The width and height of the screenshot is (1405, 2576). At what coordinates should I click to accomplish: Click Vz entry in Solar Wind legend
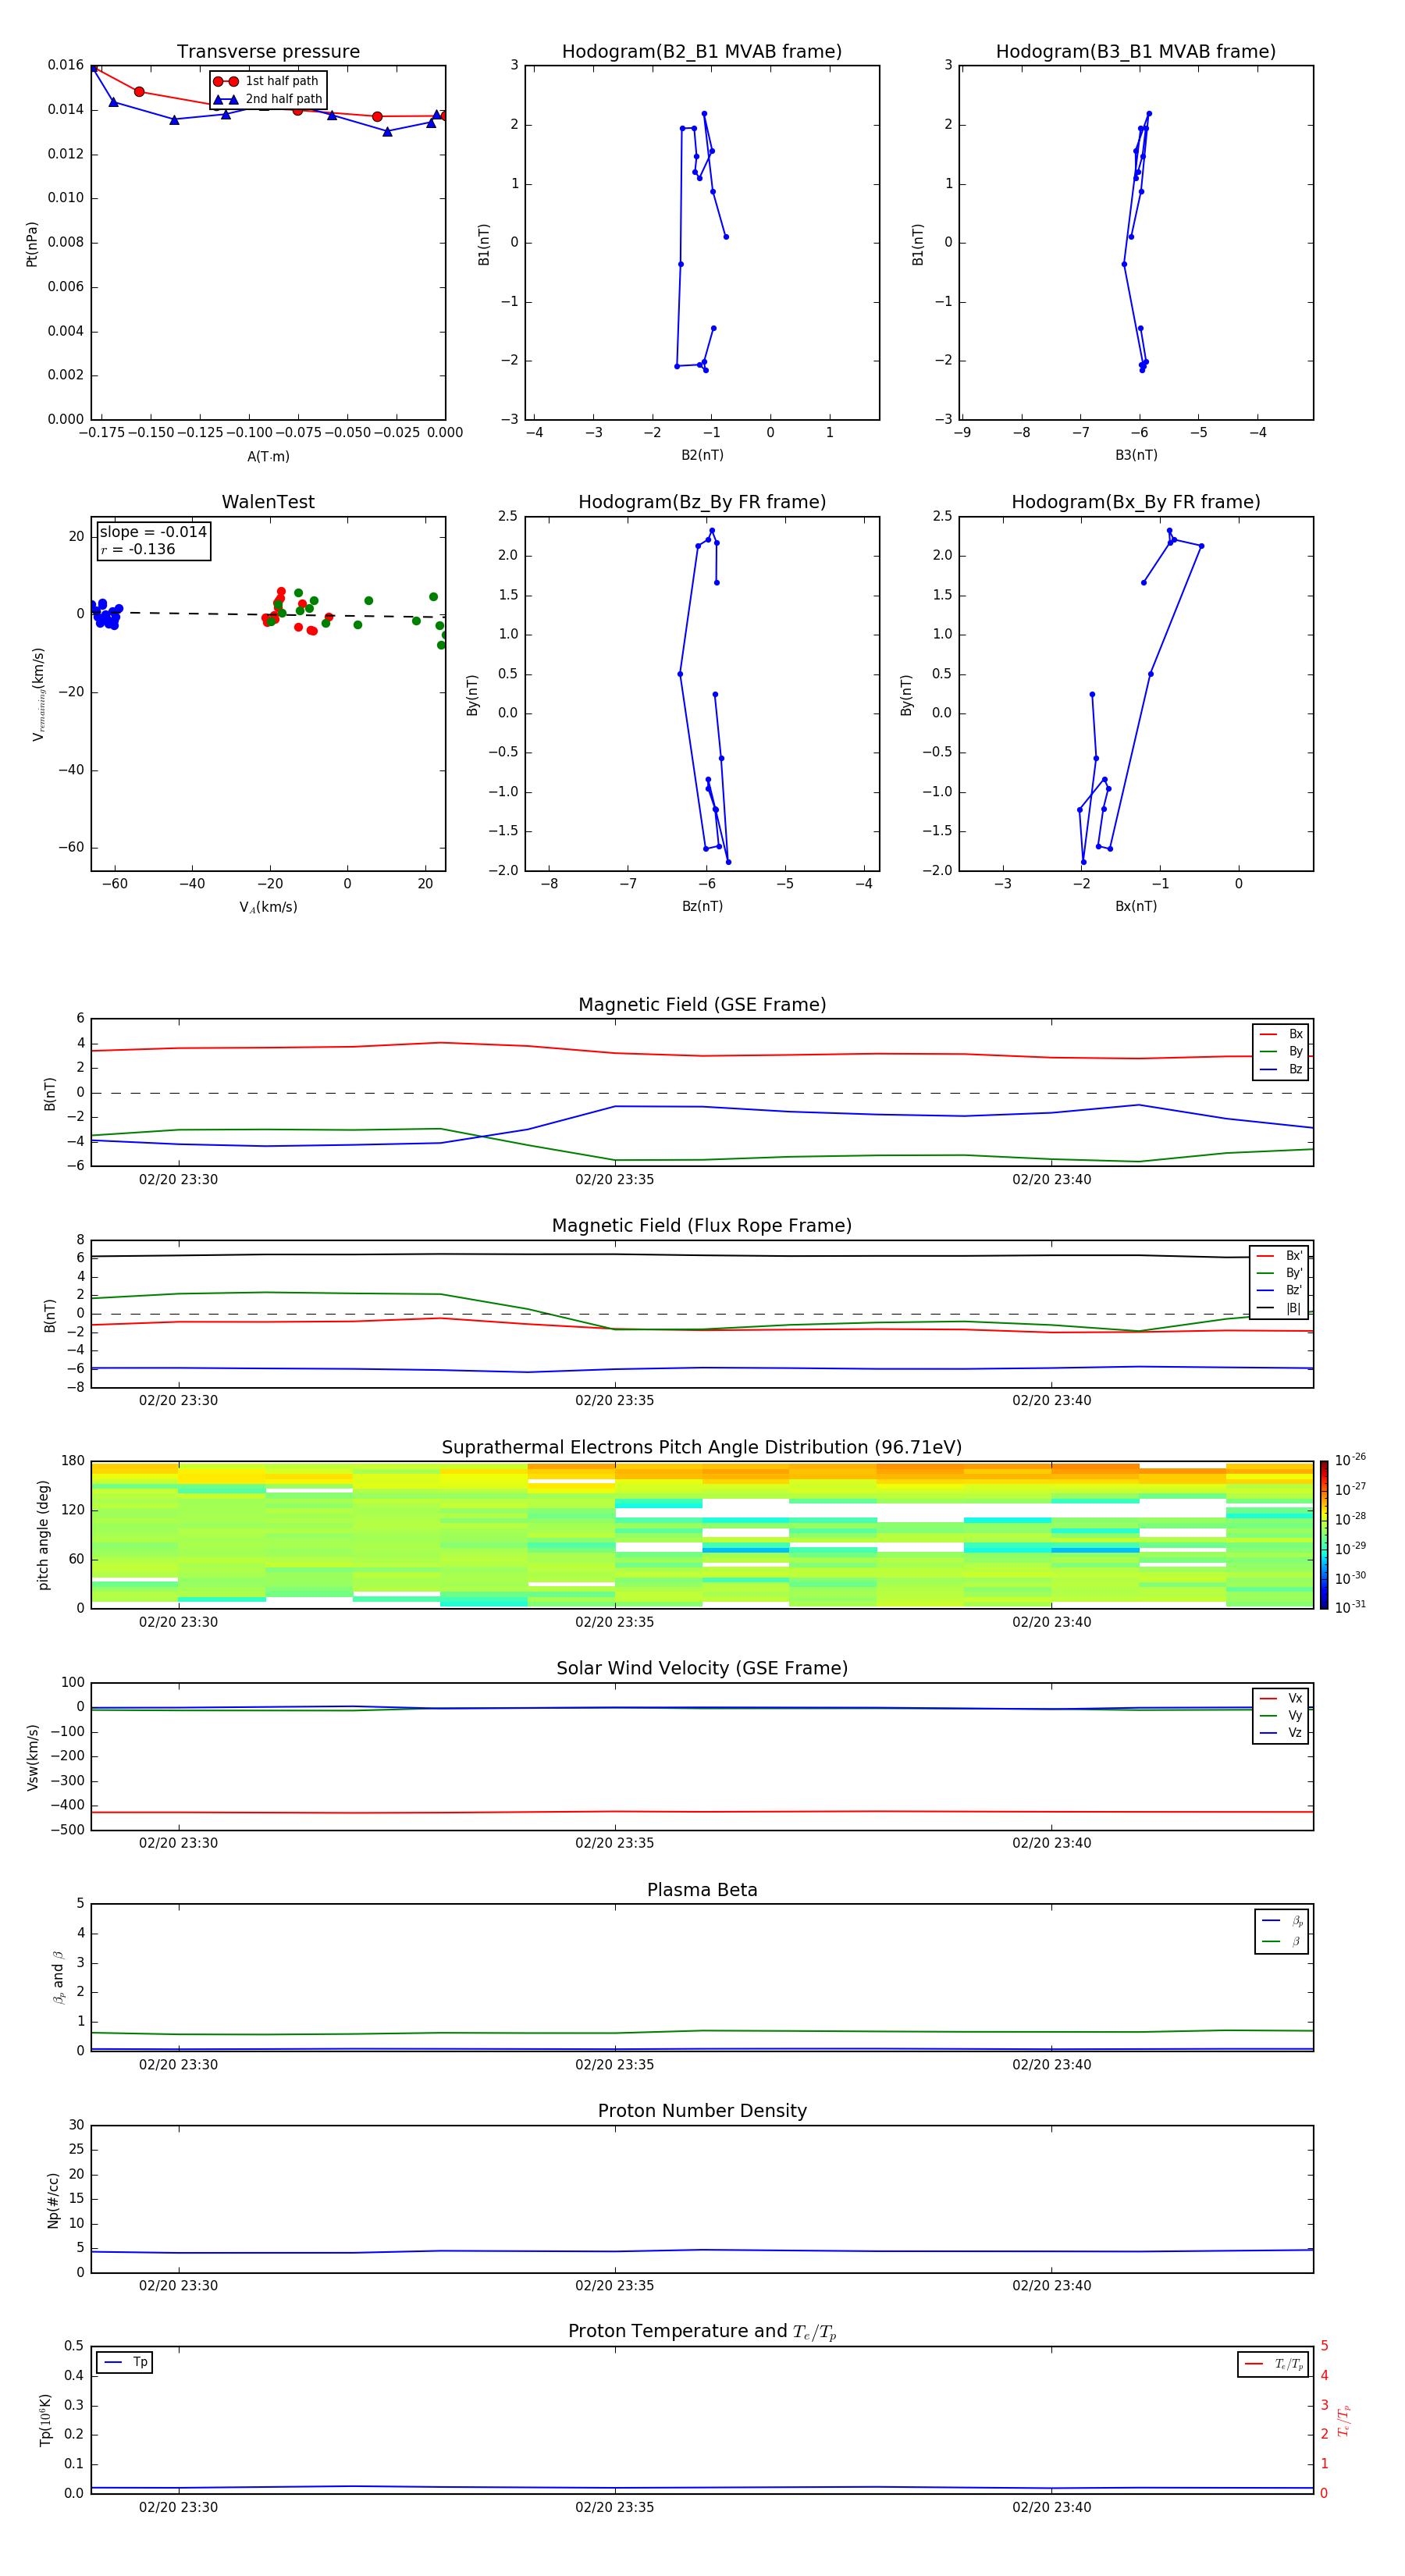pos(1282,1733)
